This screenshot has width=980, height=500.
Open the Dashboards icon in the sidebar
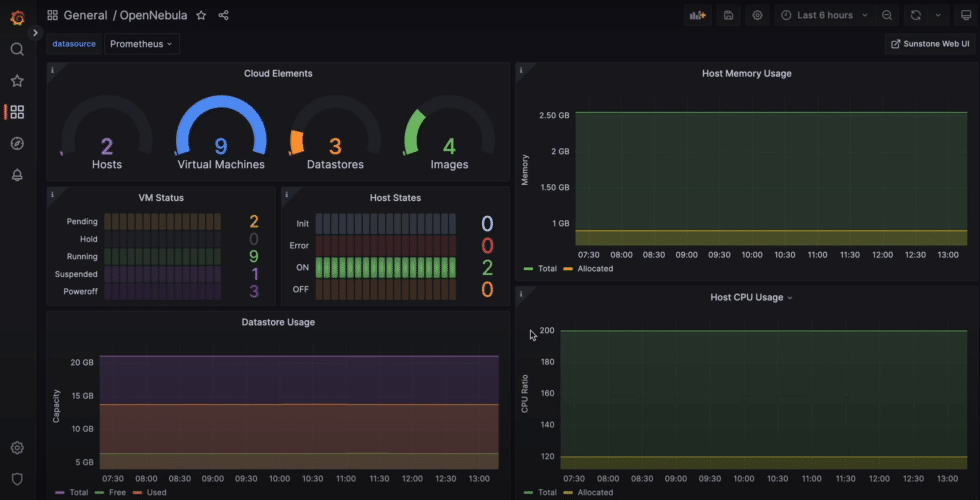[18, 112]
